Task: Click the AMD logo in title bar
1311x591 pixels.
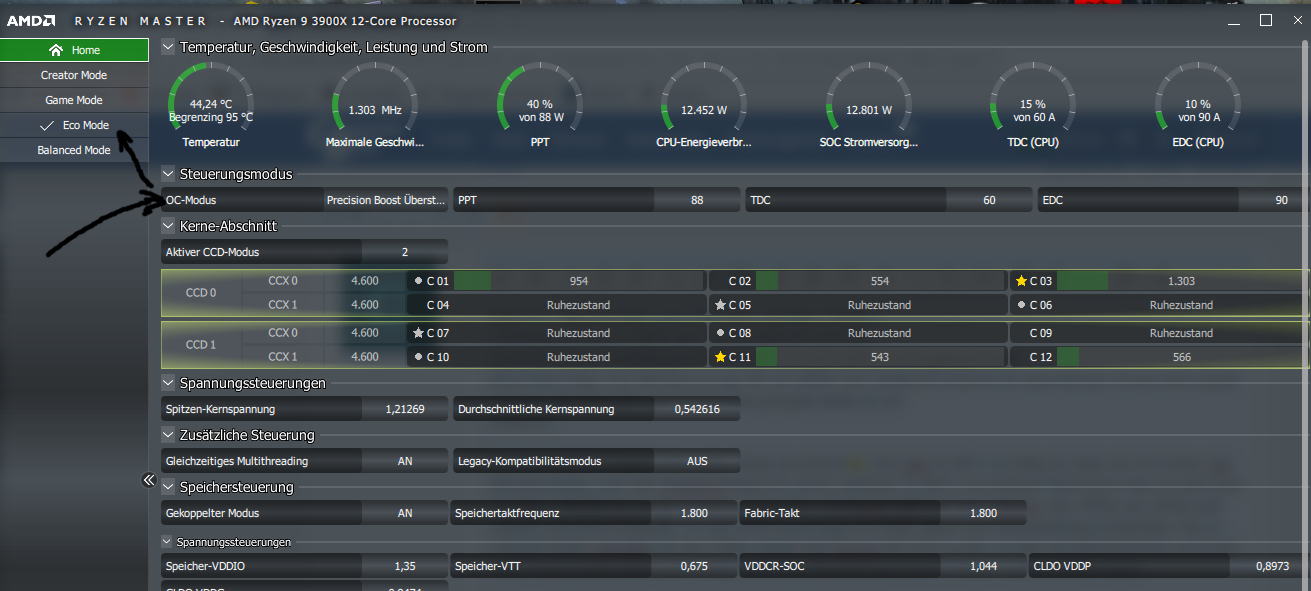Action: click(33, 20)
